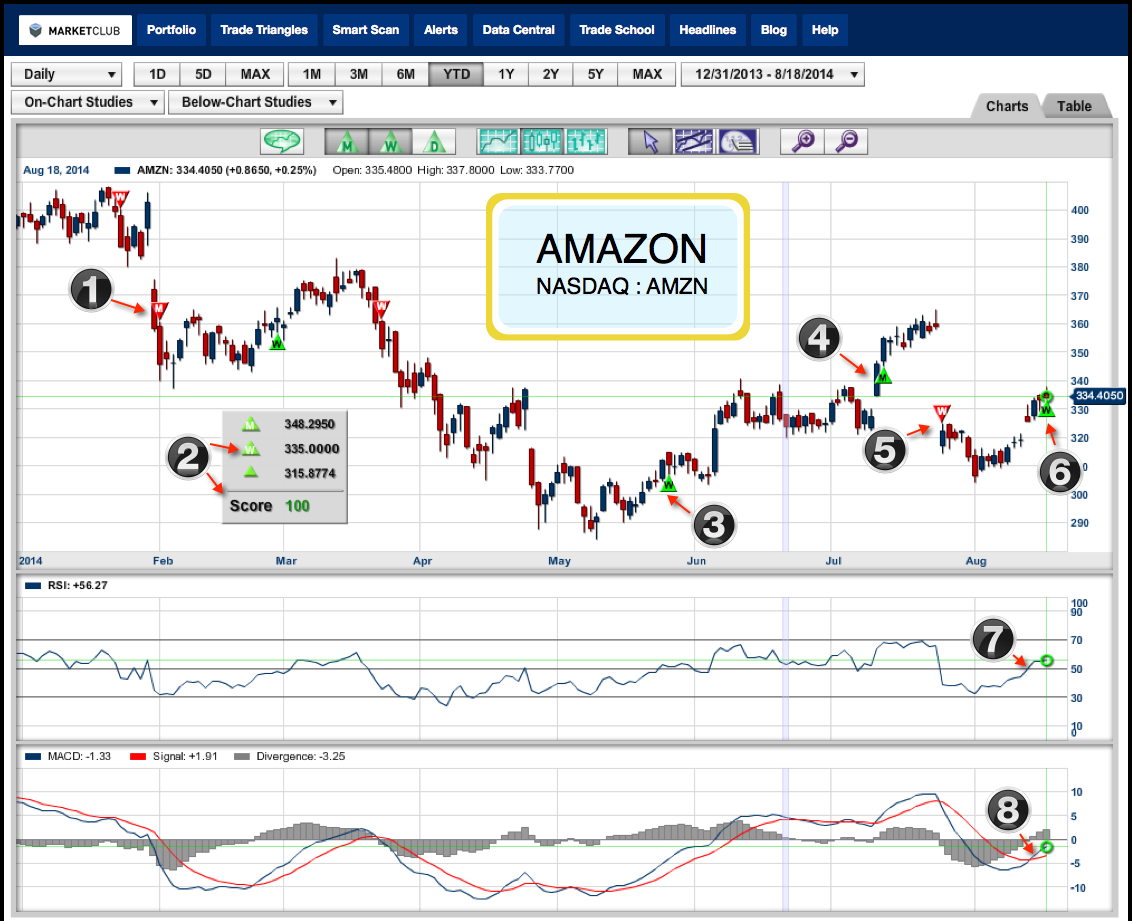Viewport: 1132px width, 921px height.
Task: Expand the Below-Chart Studies dropdown
Action: (x=256, y=102)
